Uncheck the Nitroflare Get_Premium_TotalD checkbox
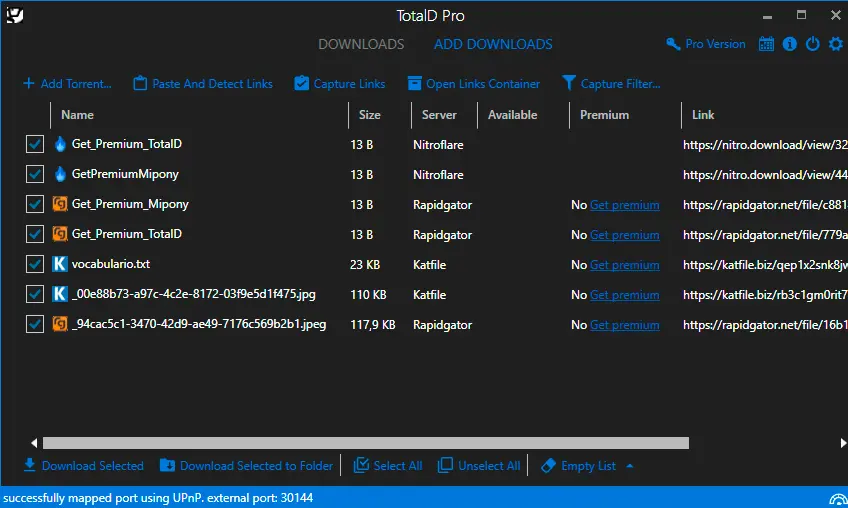 pos(35,144)
